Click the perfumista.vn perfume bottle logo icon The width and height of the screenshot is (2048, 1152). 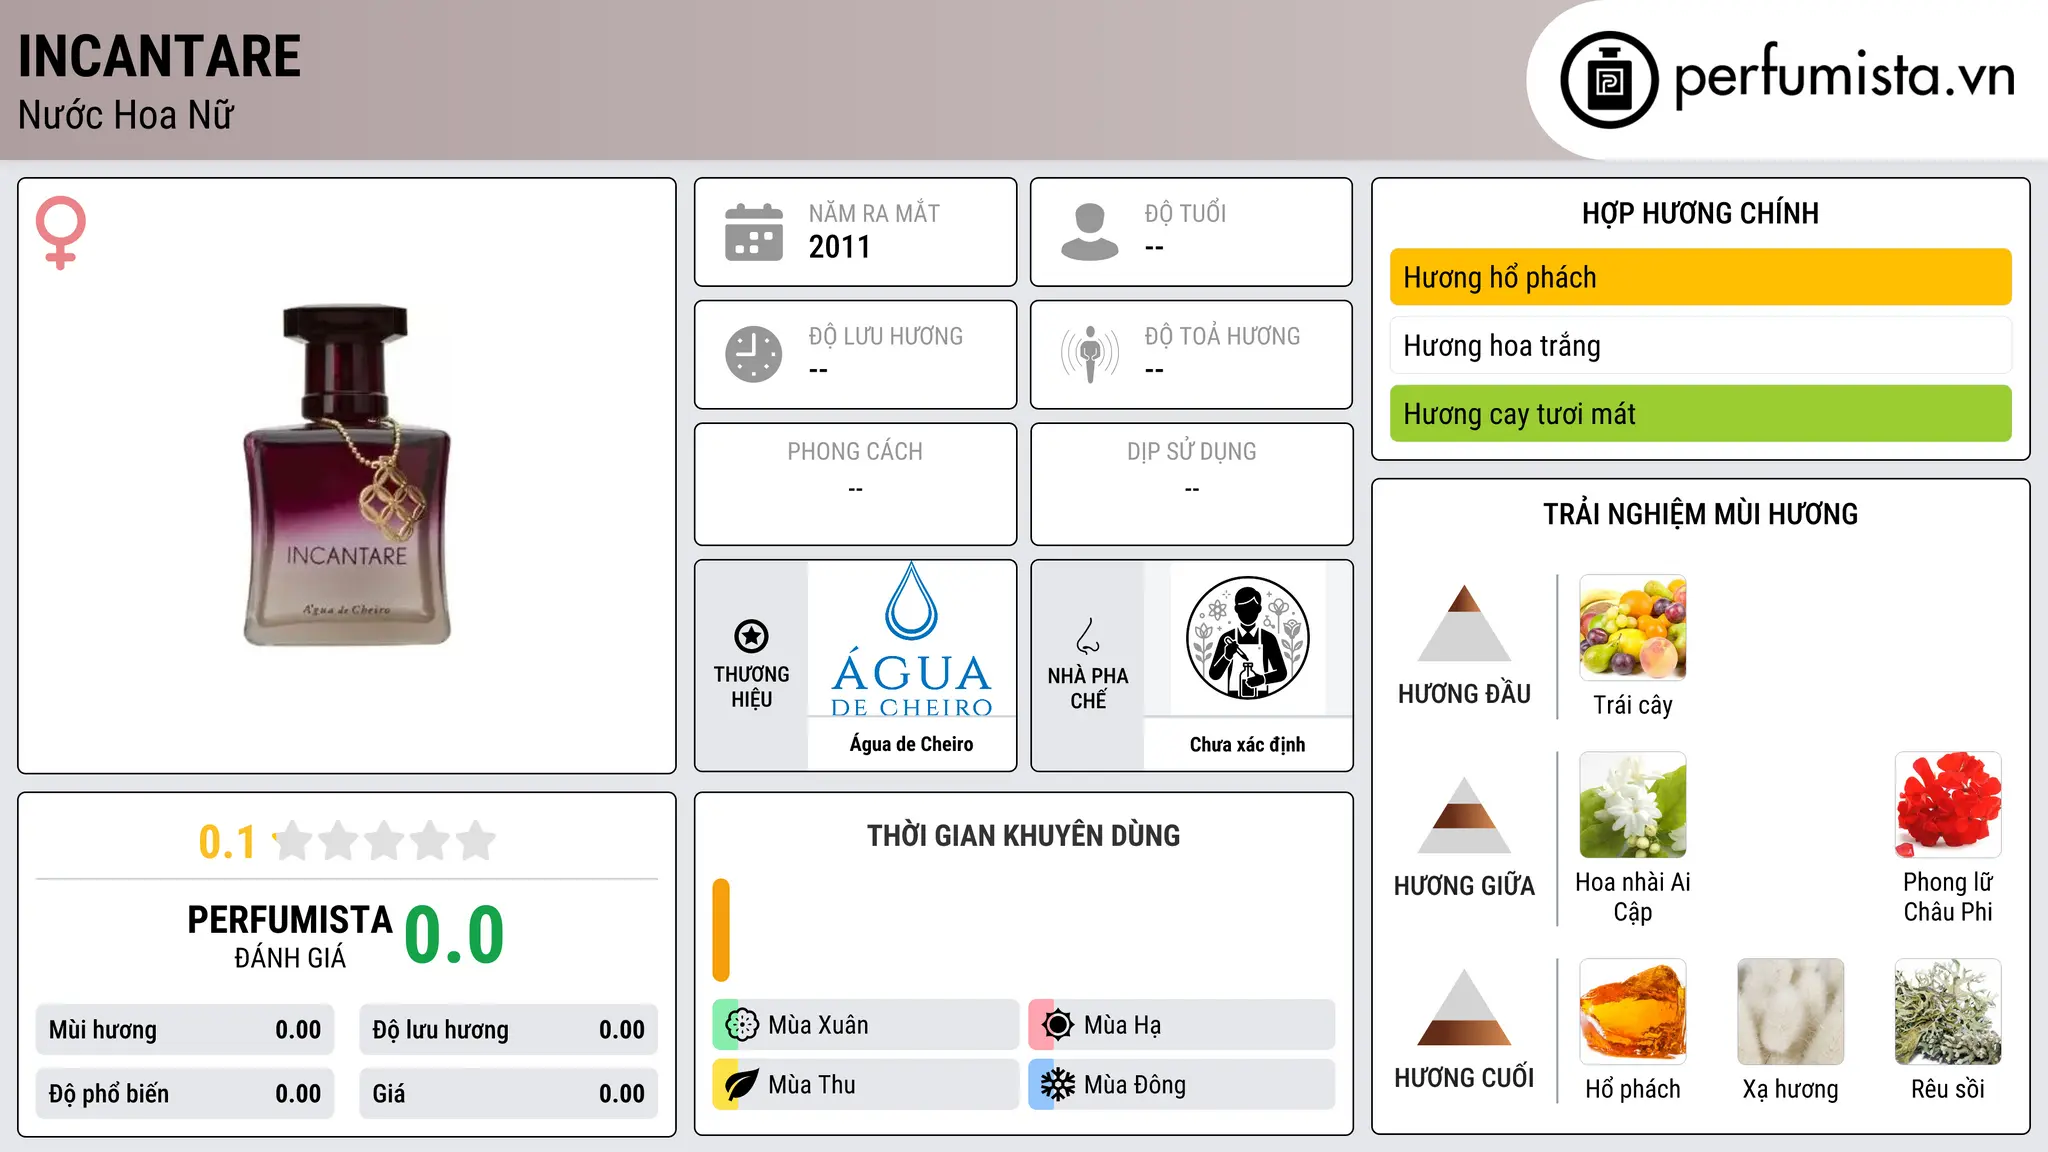[1609, 80]
